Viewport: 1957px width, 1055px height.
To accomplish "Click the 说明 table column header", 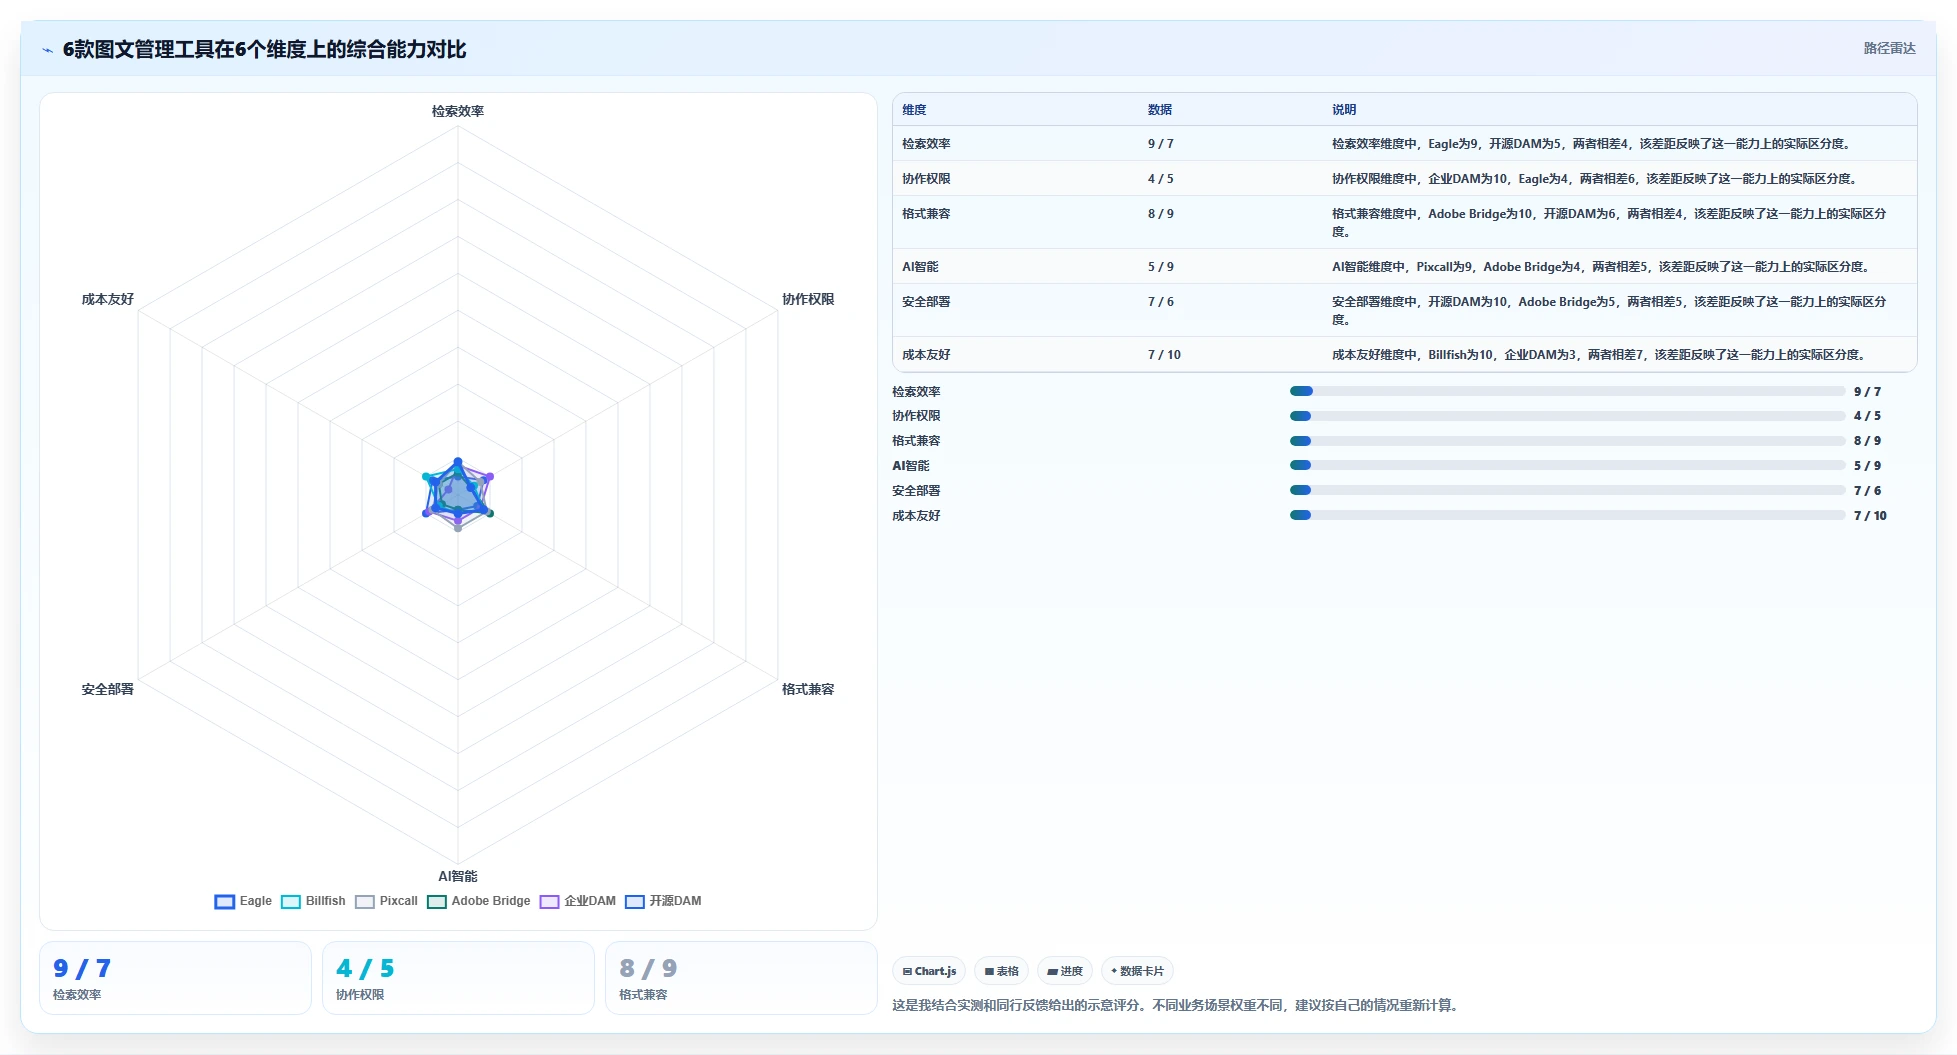I will click(x=1344, y=110).
